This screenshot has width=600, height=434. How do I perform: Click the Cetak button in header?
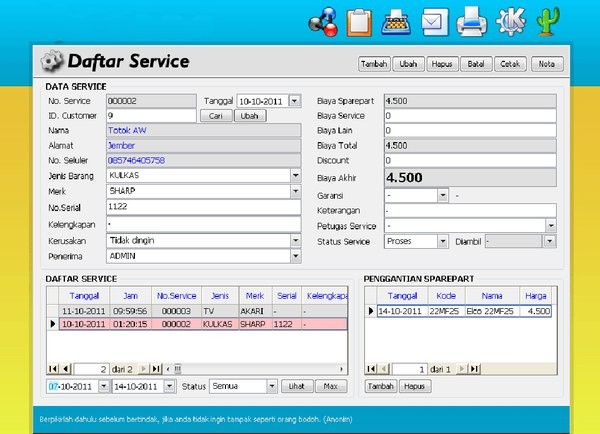coord(510,64)
